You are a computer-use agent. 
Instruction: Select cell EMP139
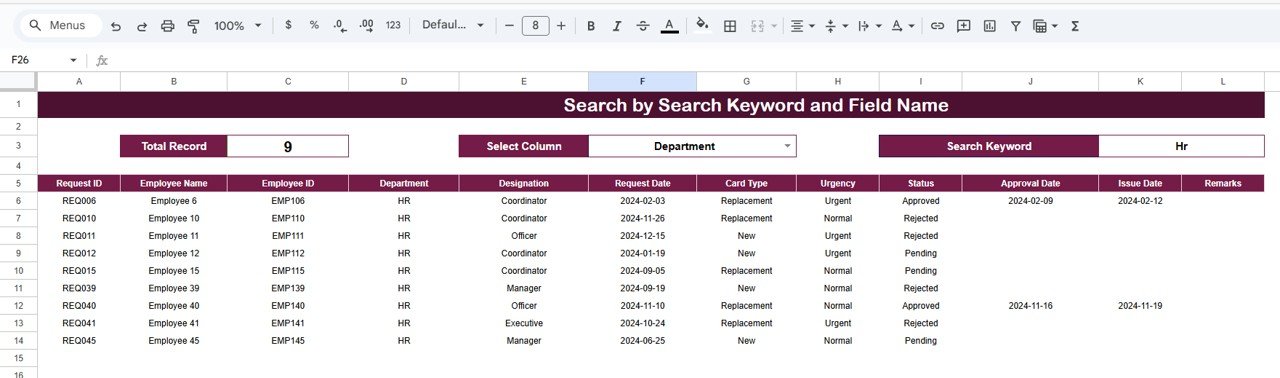(x=288, y=288)
